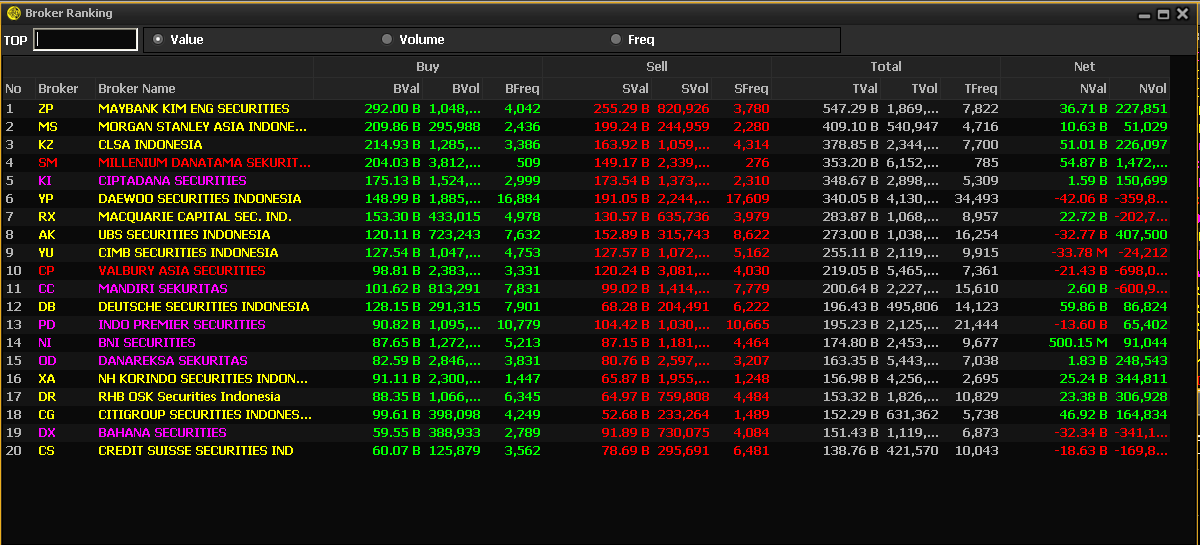Click net value -42.06 B
This screenshot has height=545, width=1200.
1080,198
